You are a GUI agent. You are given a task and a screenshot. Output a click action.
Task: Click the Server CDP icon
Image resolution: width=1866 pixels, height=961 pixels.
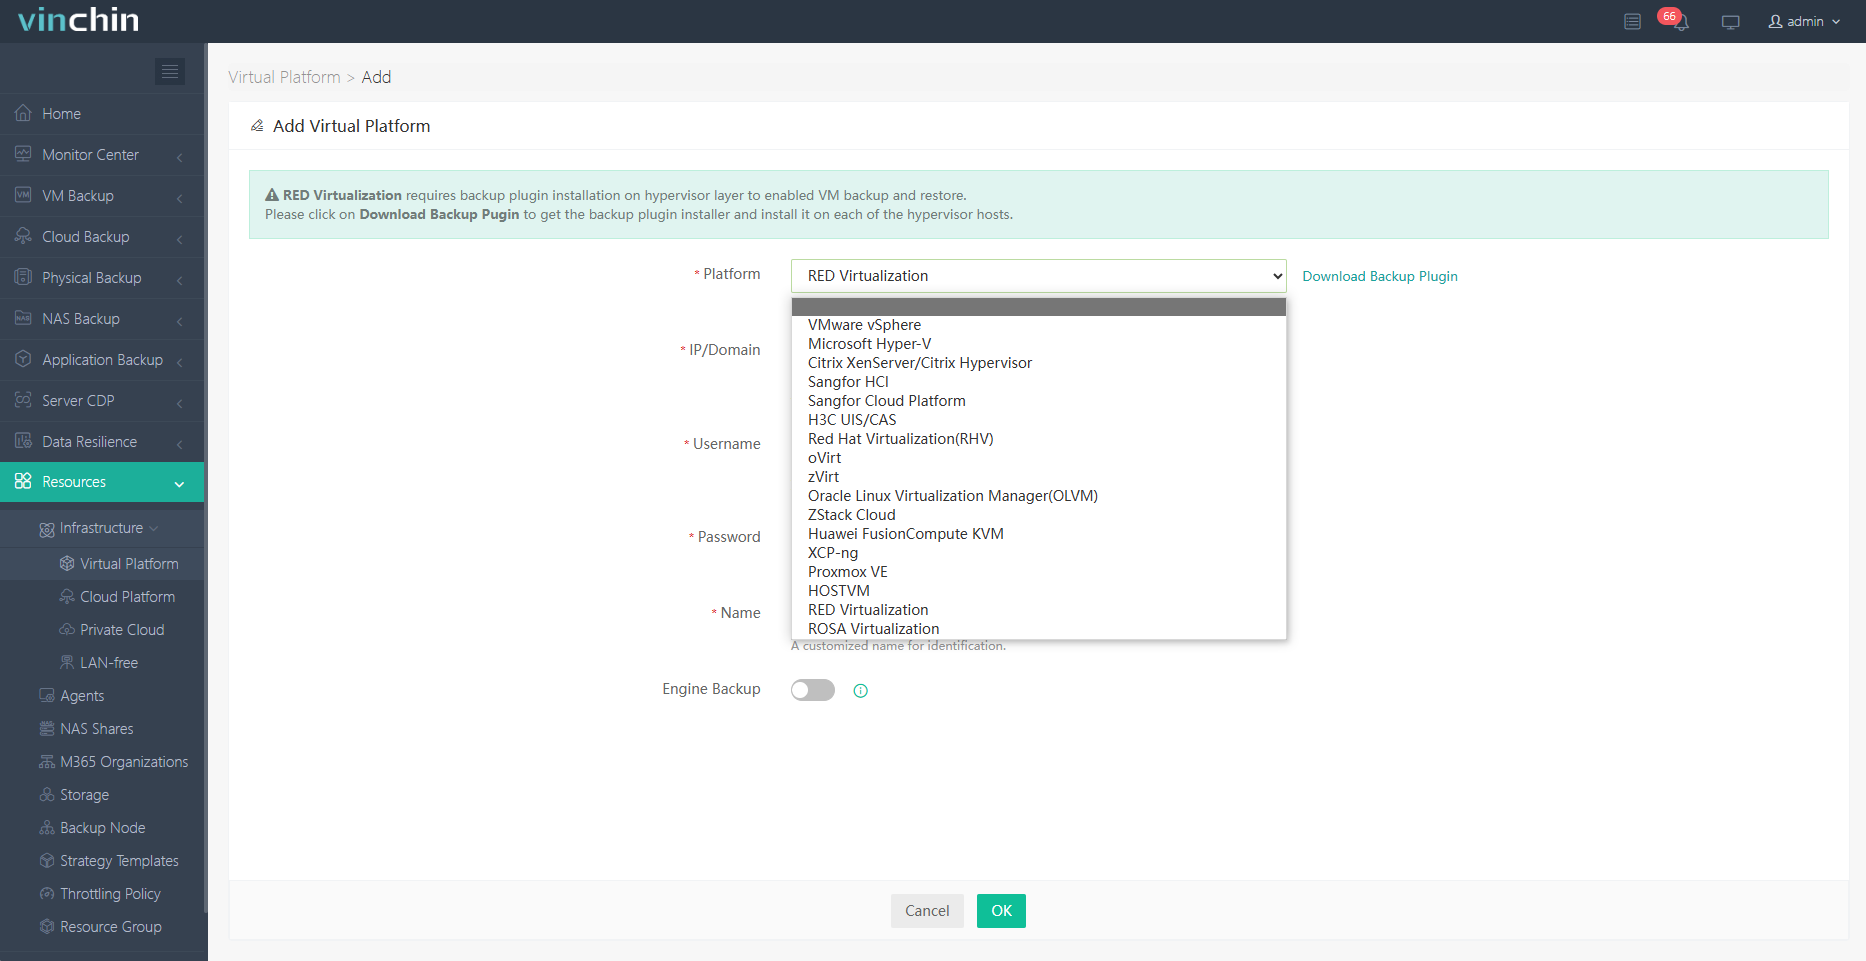click(x=23, y=400)
